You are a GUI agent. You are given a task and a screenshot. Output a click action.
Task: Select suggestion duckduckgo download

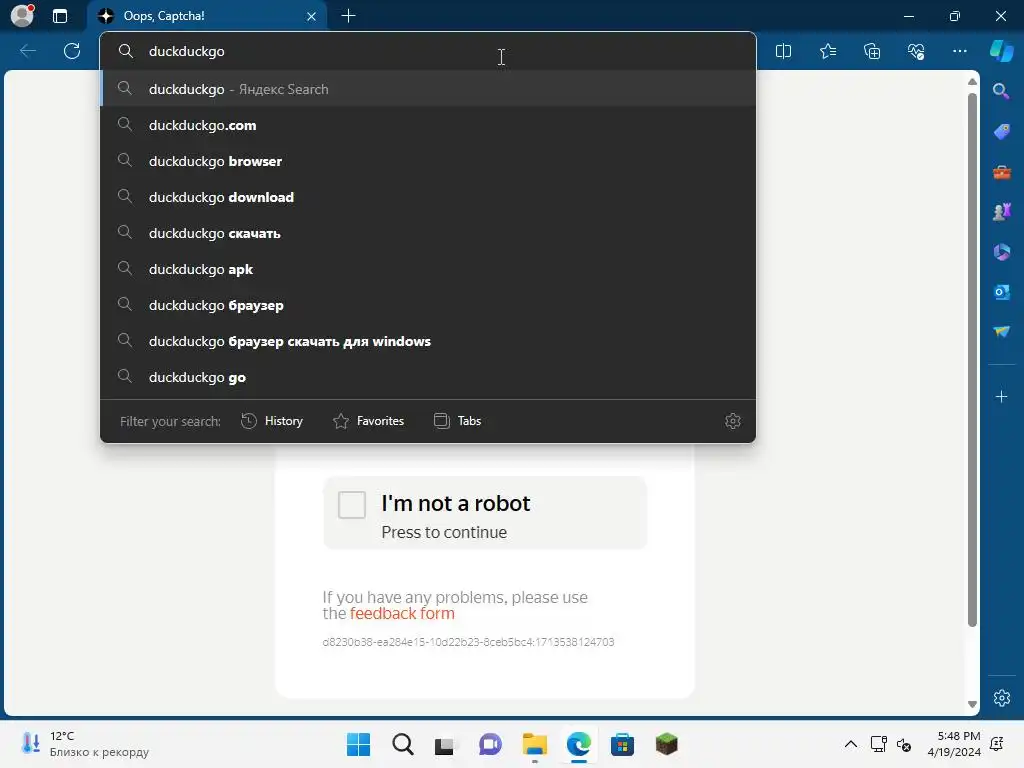[x=428, y=197]
